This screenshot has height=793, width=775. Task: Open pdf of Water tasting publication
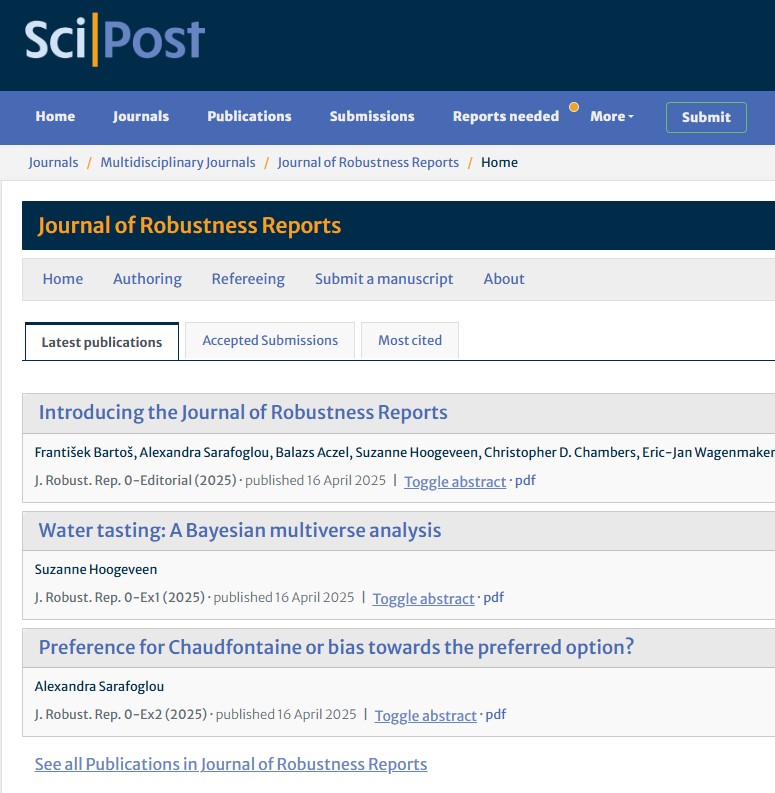pyautogui.click(x=494, y=597)
